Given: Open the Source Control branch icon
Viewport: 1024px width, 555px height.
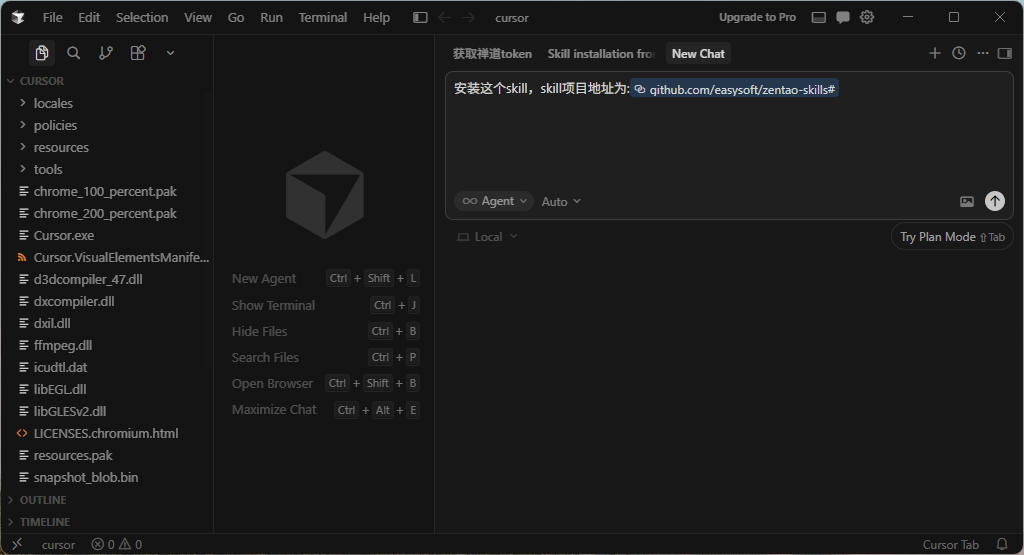Looking at the screenshot, I should 106,53.
